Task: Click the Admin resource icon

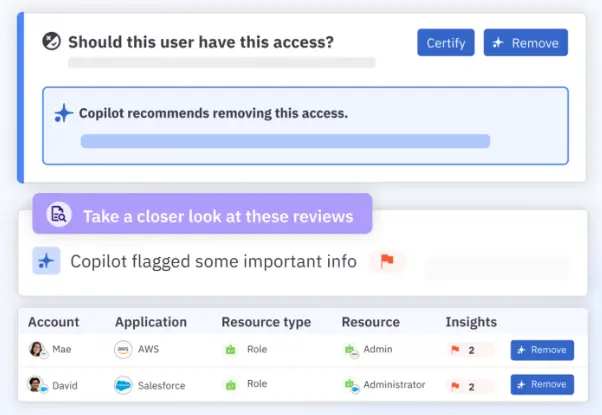Action: tap(350, 350)
